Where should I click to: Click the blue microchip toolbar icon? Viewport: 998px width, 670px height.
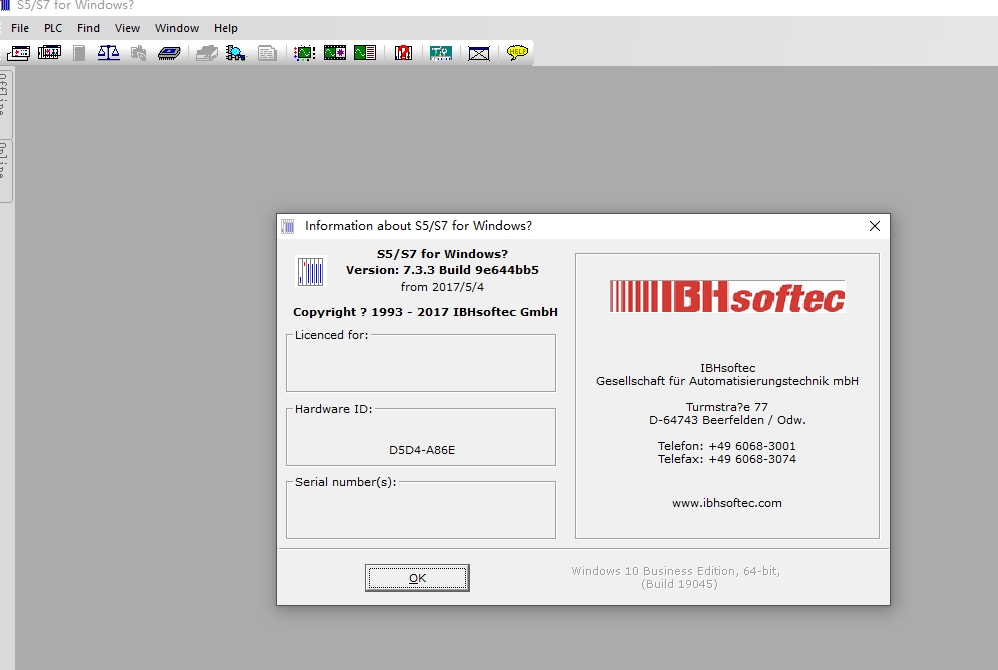point(169,53)
